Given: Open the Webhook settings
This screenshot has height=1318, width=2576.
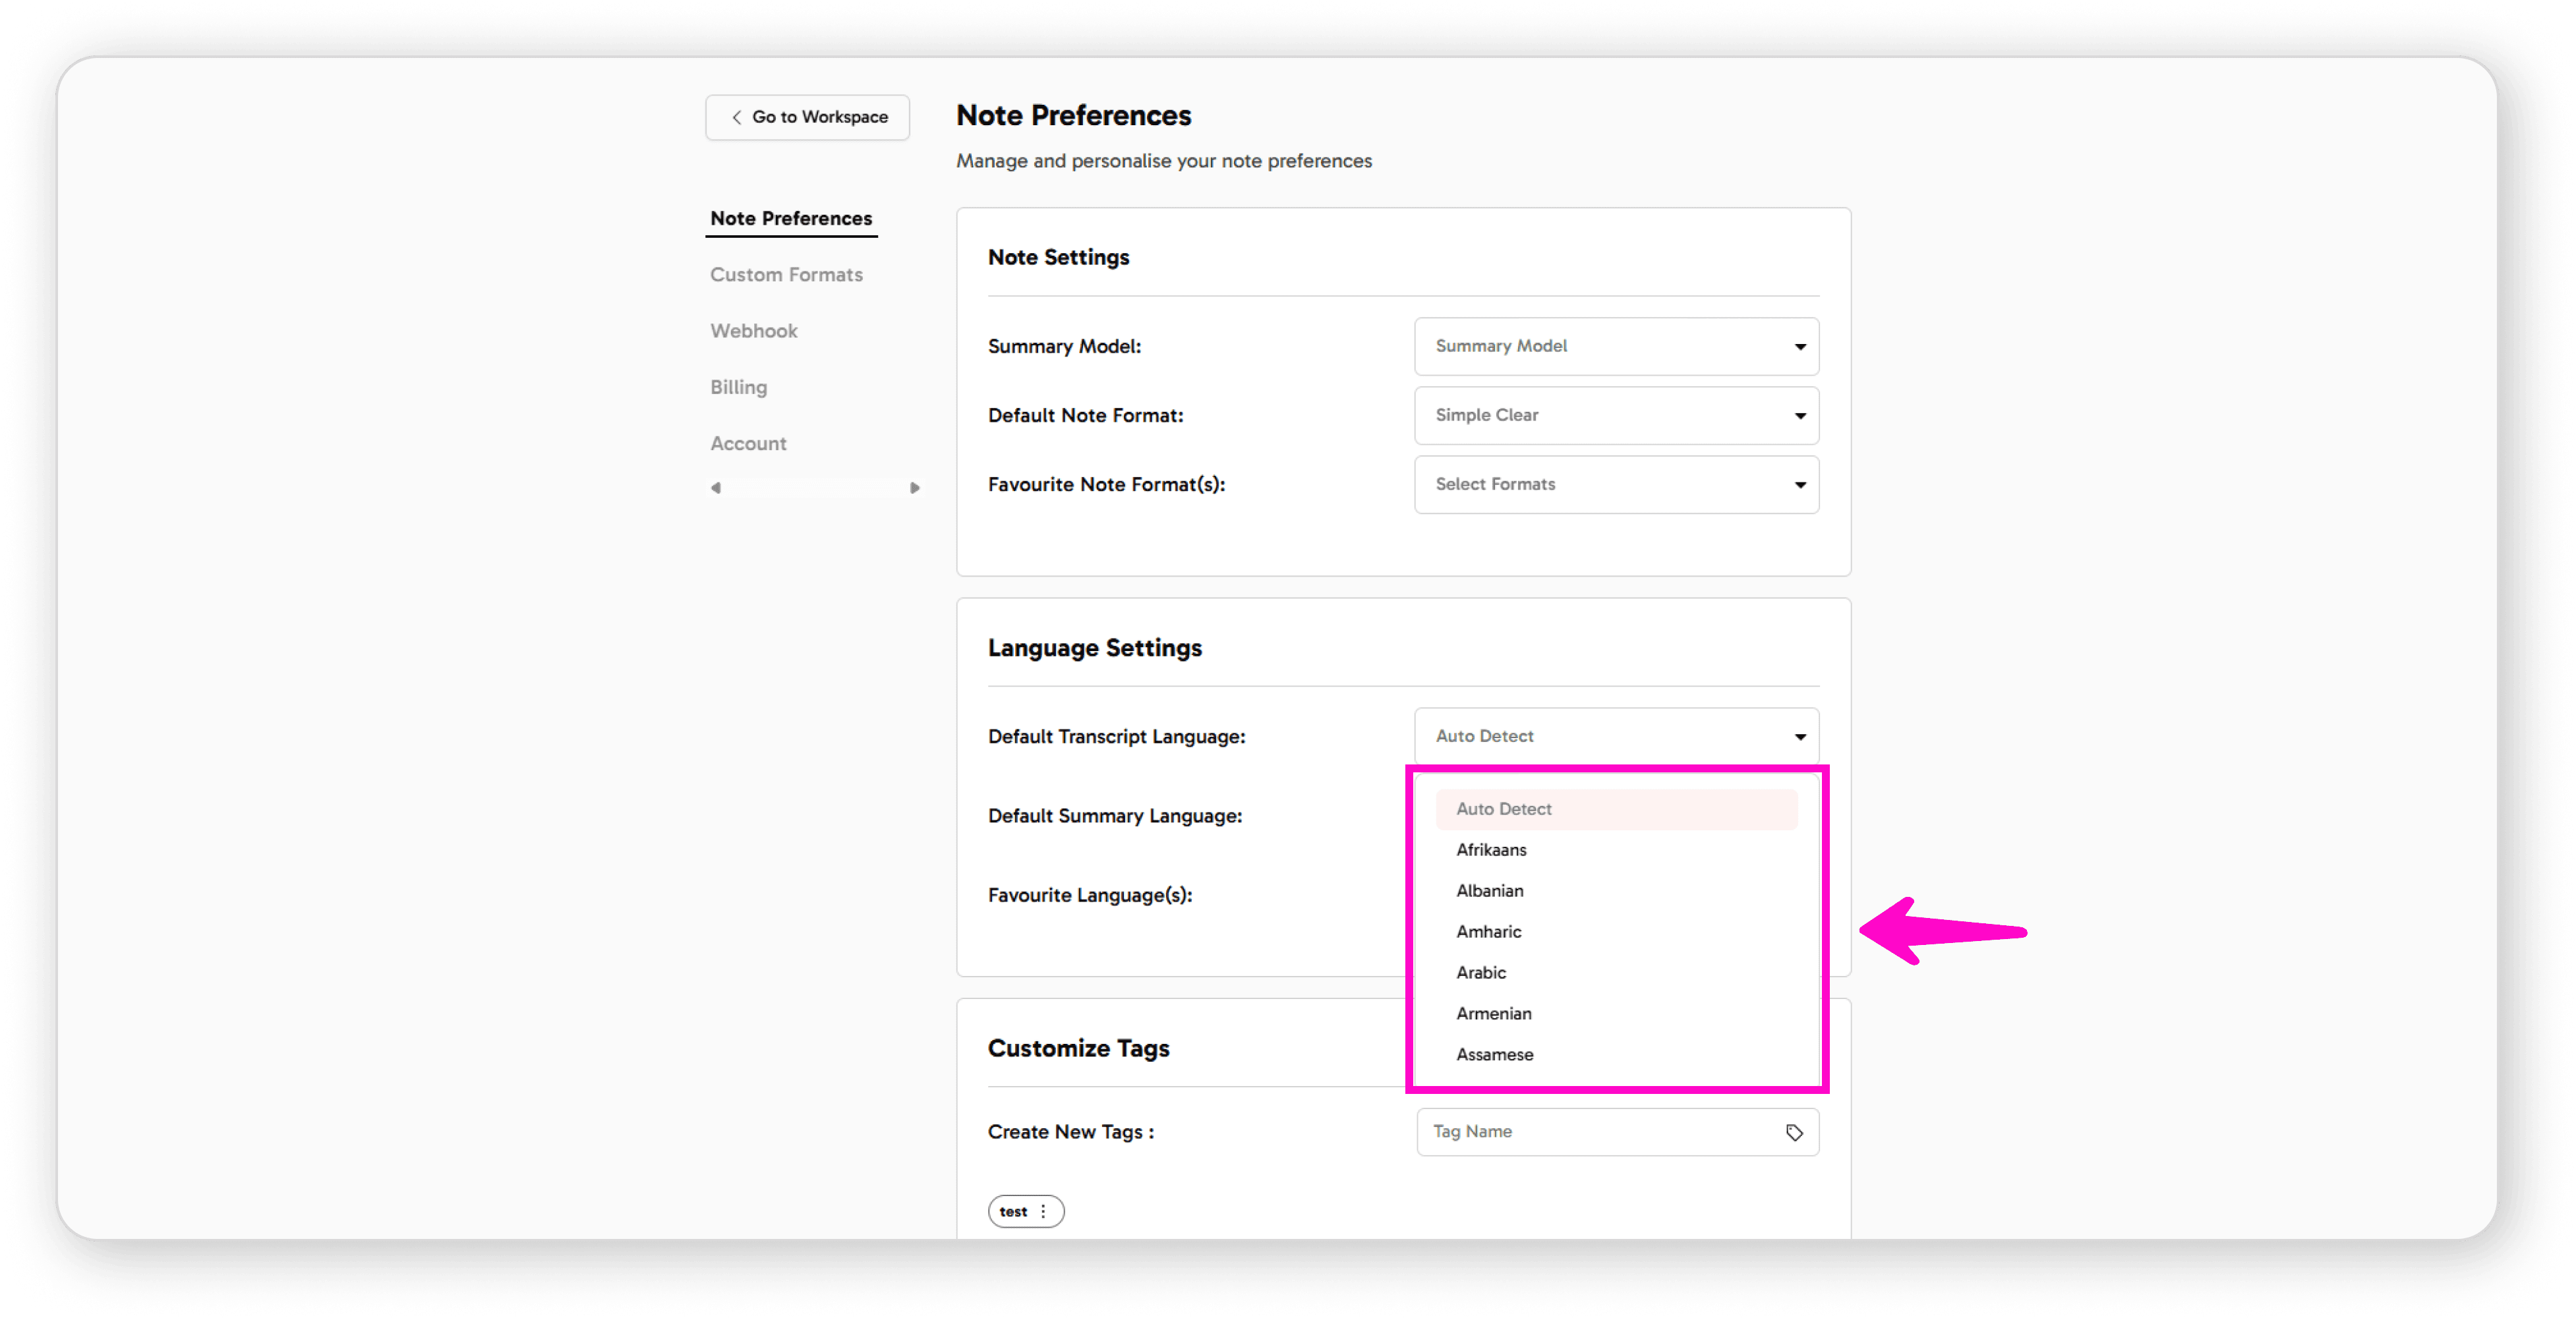Looking at the screenshot, I should (753, 331).
